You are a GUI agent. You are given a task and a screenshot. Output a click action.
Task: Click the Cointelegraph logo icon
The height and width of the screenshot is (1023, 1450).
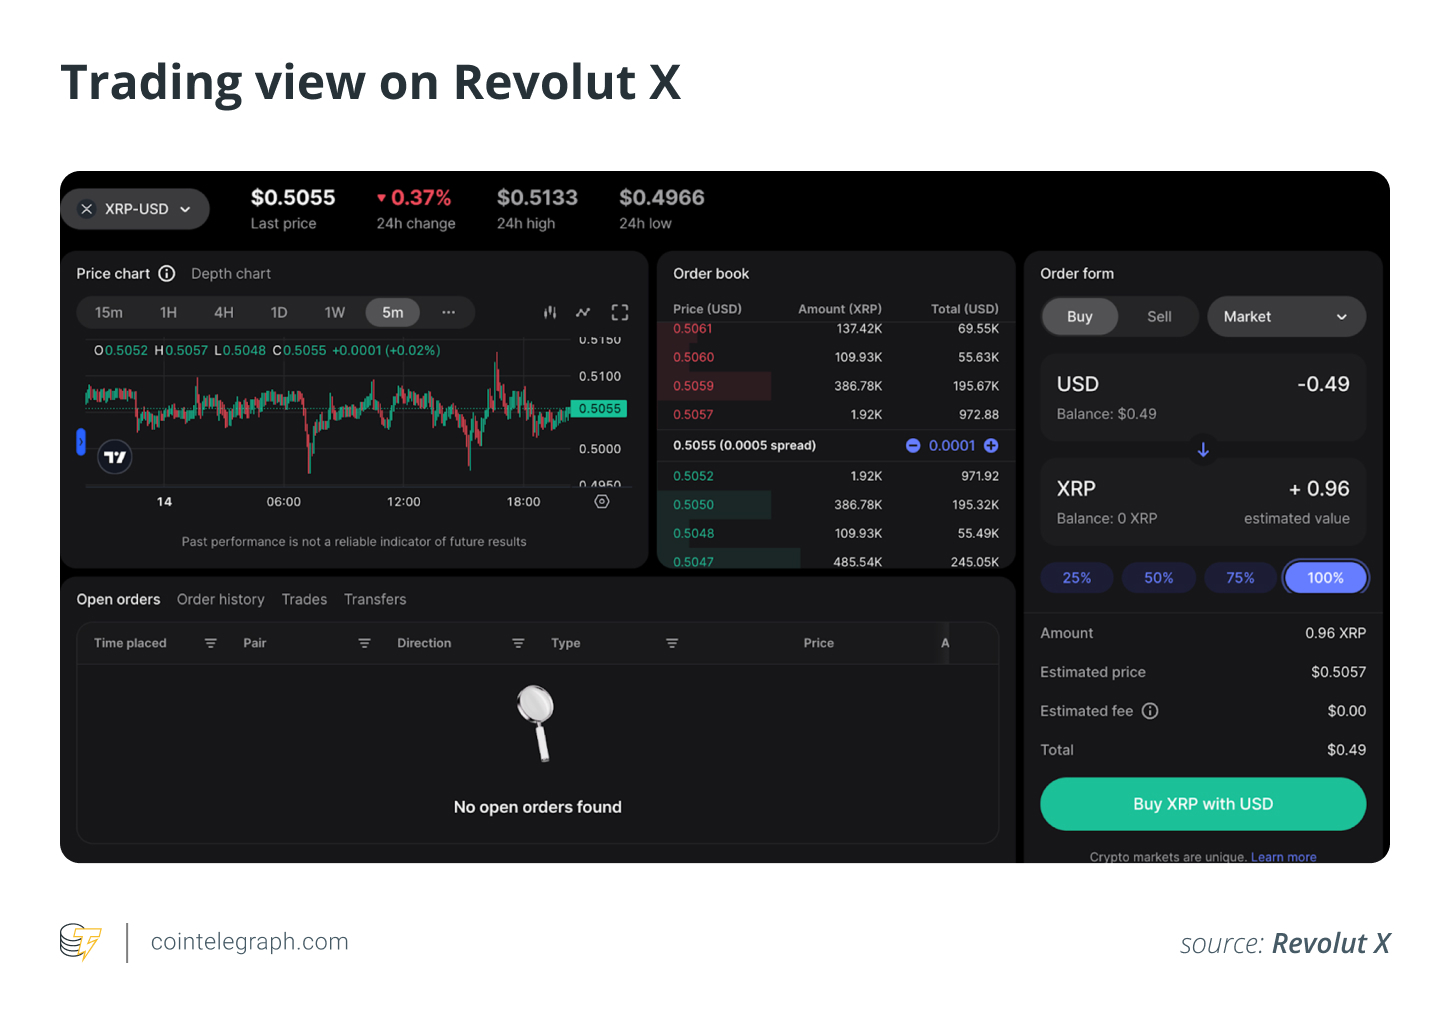coord(80,942)
